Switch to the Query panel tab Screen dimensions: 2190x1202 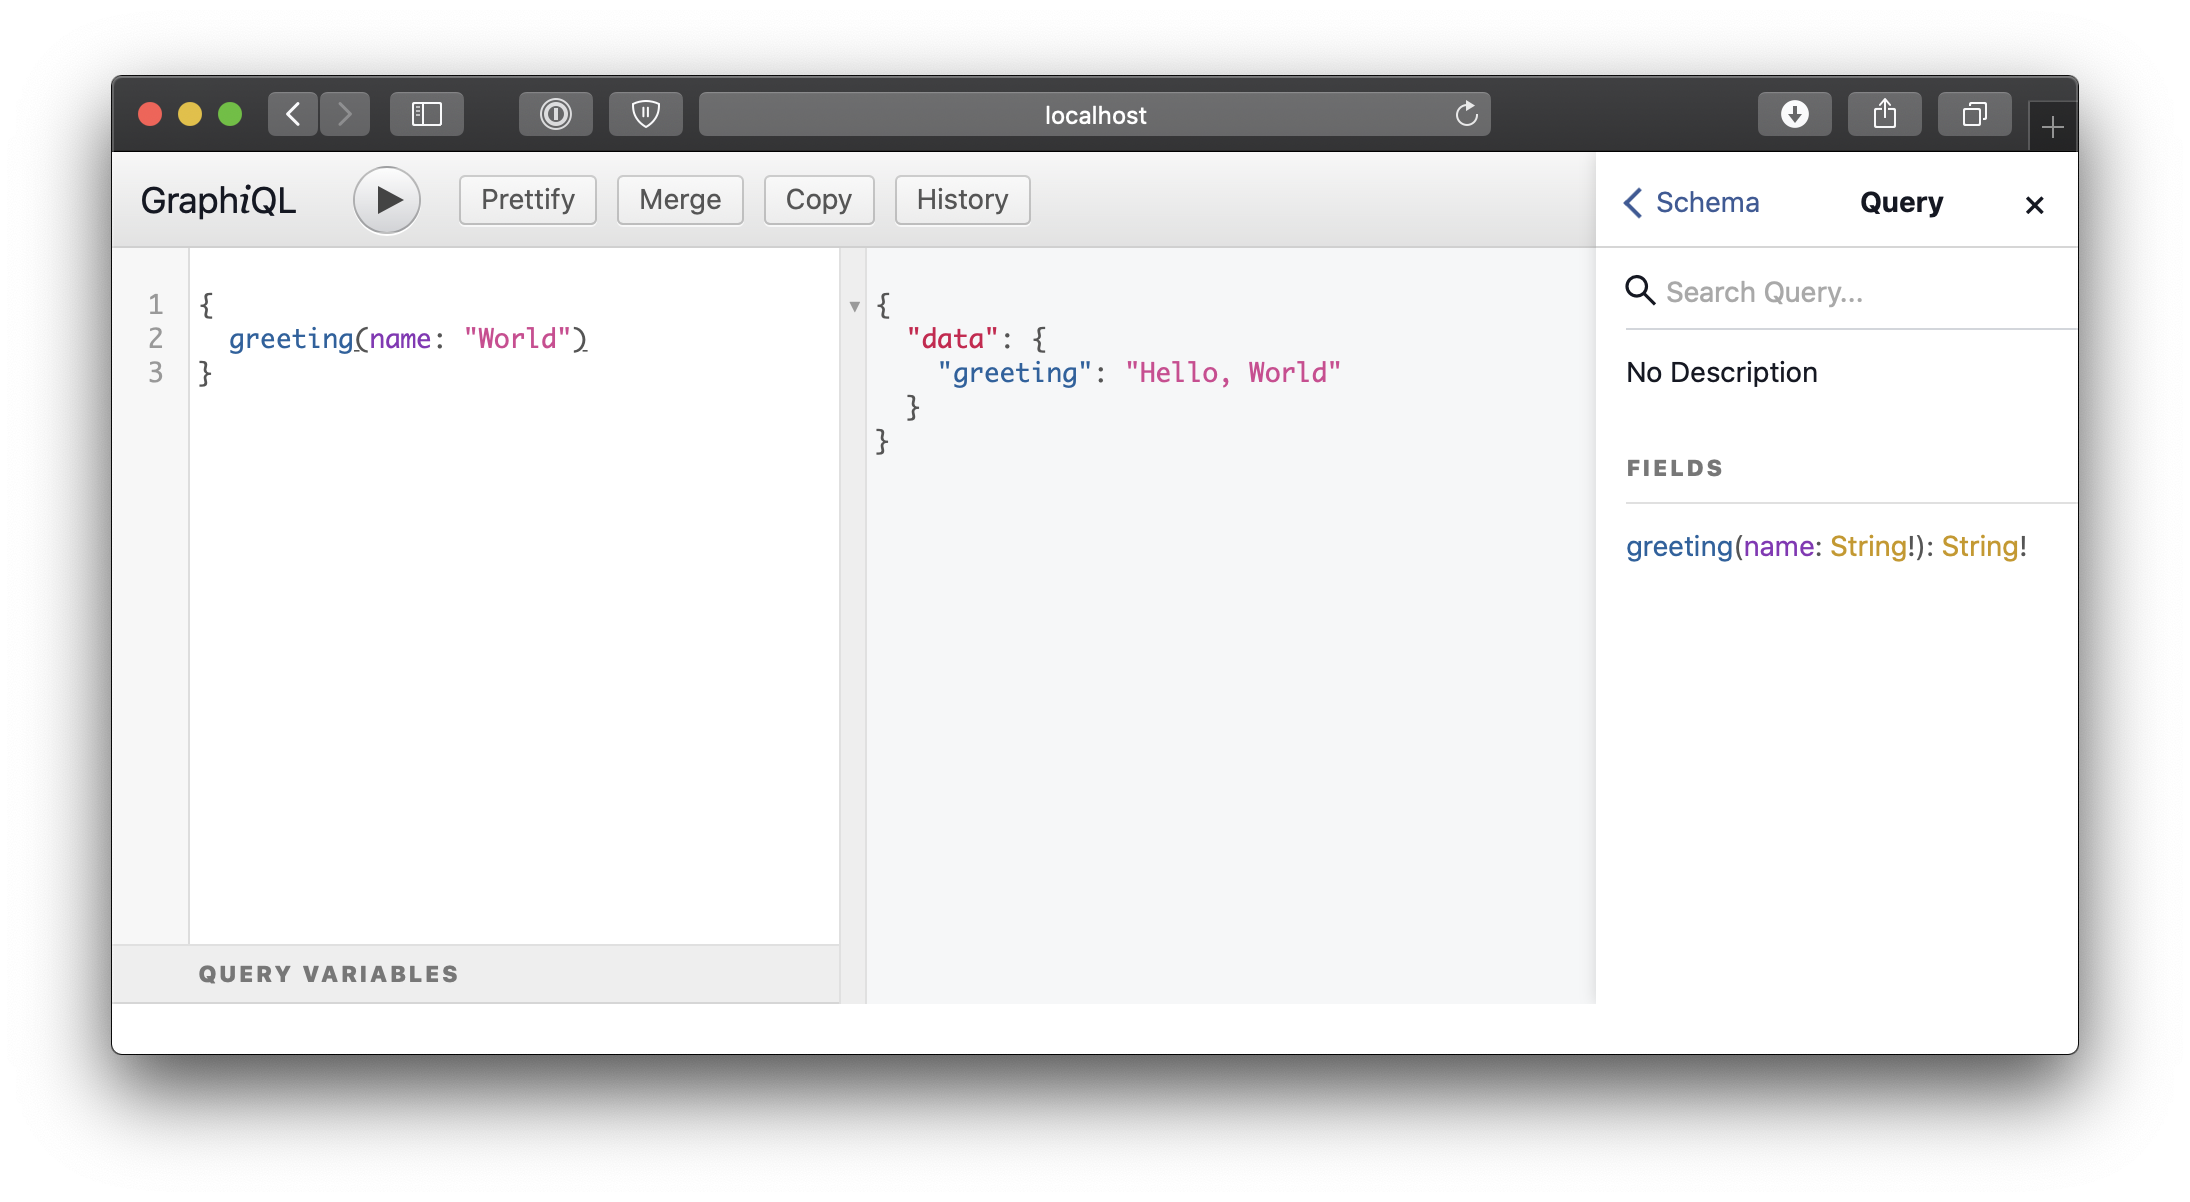(x=1901, y=201)
